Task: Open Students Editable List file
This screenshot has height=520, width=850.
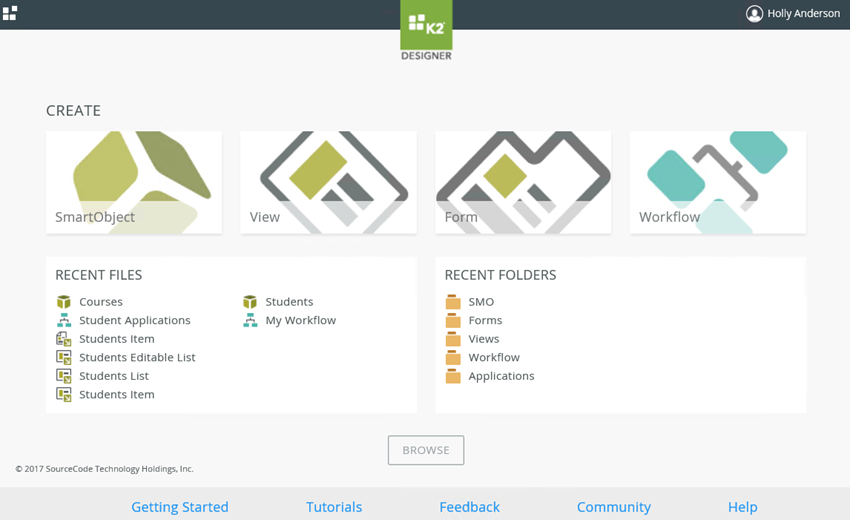Action: click(137, 357)
